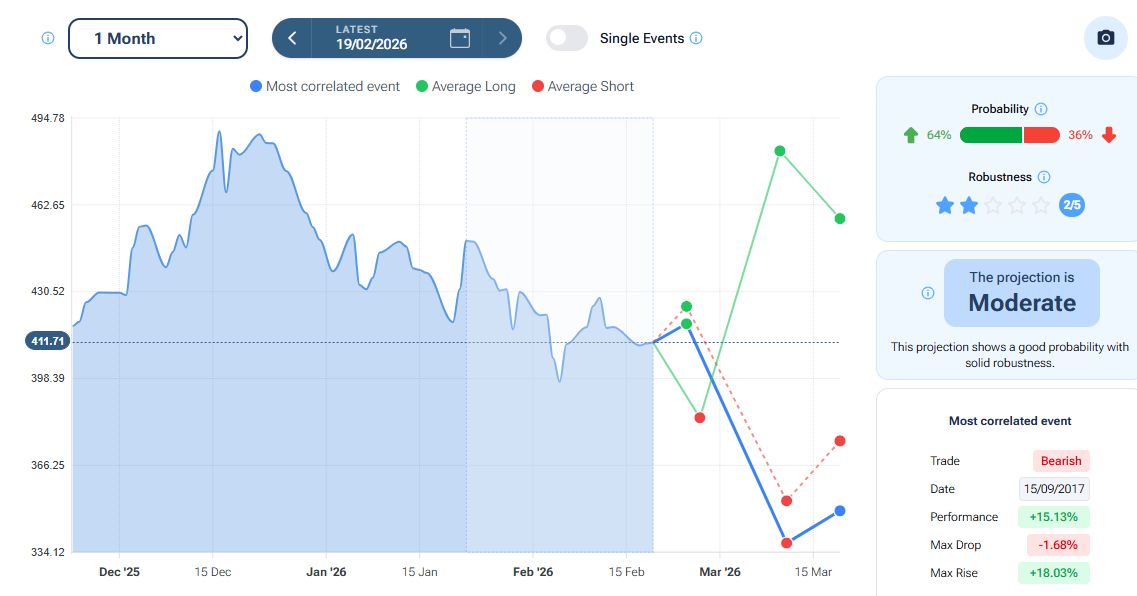Hide the Average Long legend series
The height and width of the screenshot is (596, 1137).
click(465, 87)
